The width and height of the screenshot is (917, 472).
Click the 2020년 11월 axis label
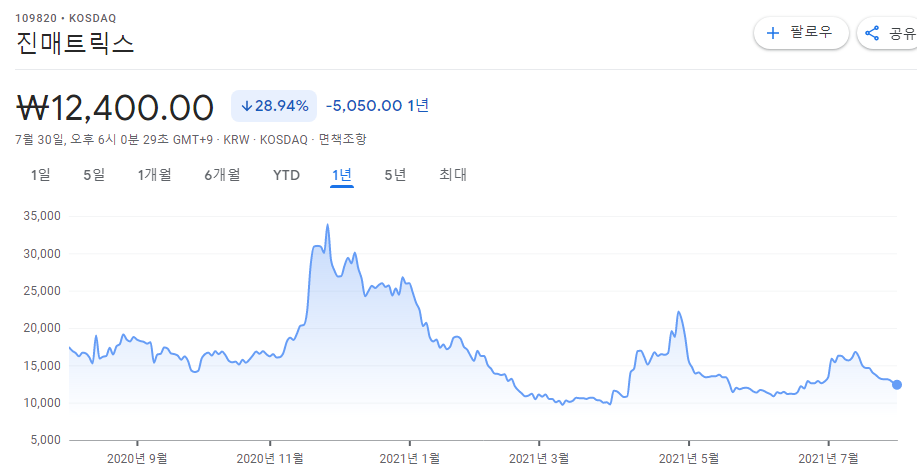coord(270,459)
